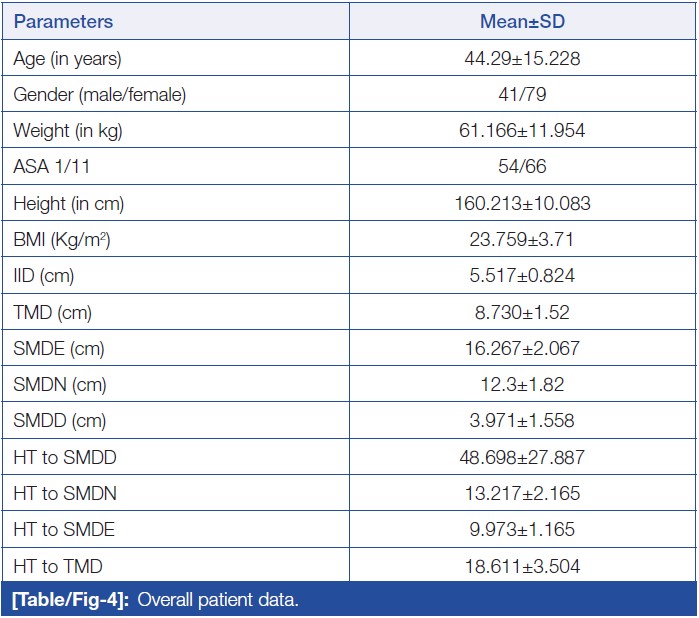Click the Mean±SD column header
The image size is (699, 618).
[x=522, y=21]
